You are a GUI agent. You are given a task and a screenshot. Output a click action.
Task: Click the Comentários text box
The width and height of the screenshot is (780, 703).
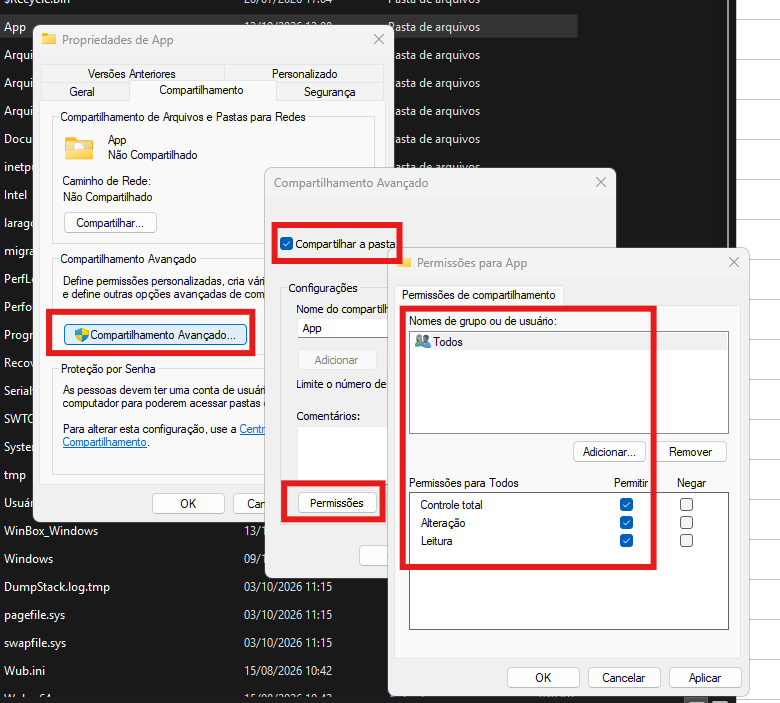point(342,453)
